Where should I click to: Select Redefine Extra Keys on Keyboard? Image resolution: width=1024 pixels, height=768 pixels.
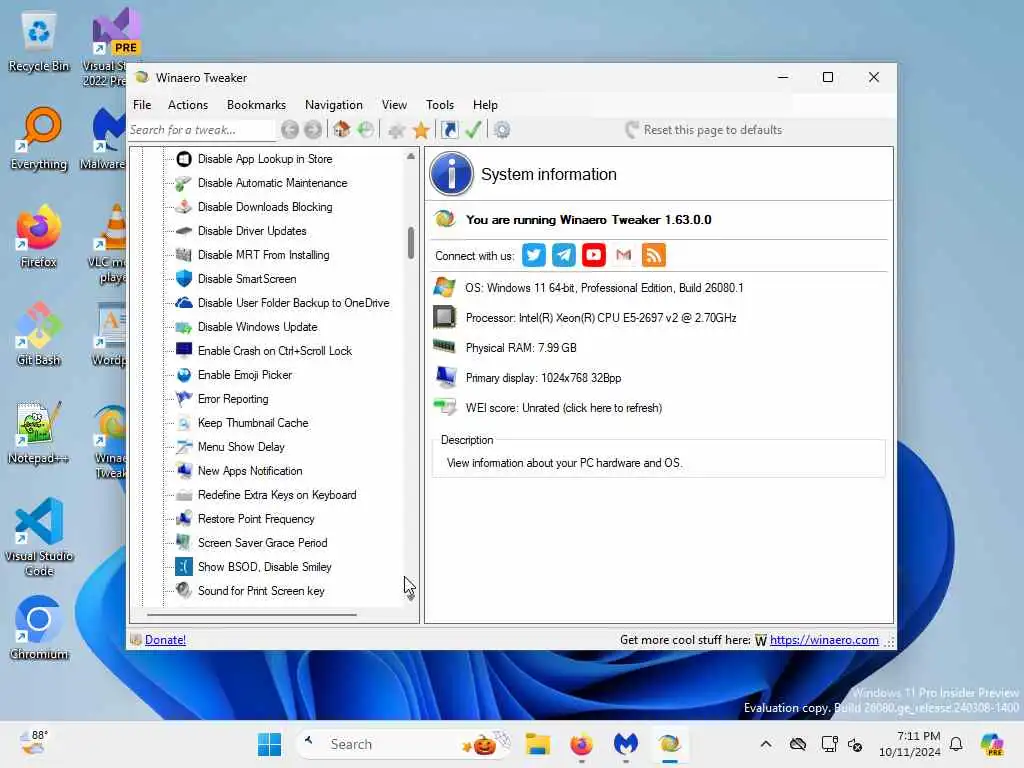point(277,495)
